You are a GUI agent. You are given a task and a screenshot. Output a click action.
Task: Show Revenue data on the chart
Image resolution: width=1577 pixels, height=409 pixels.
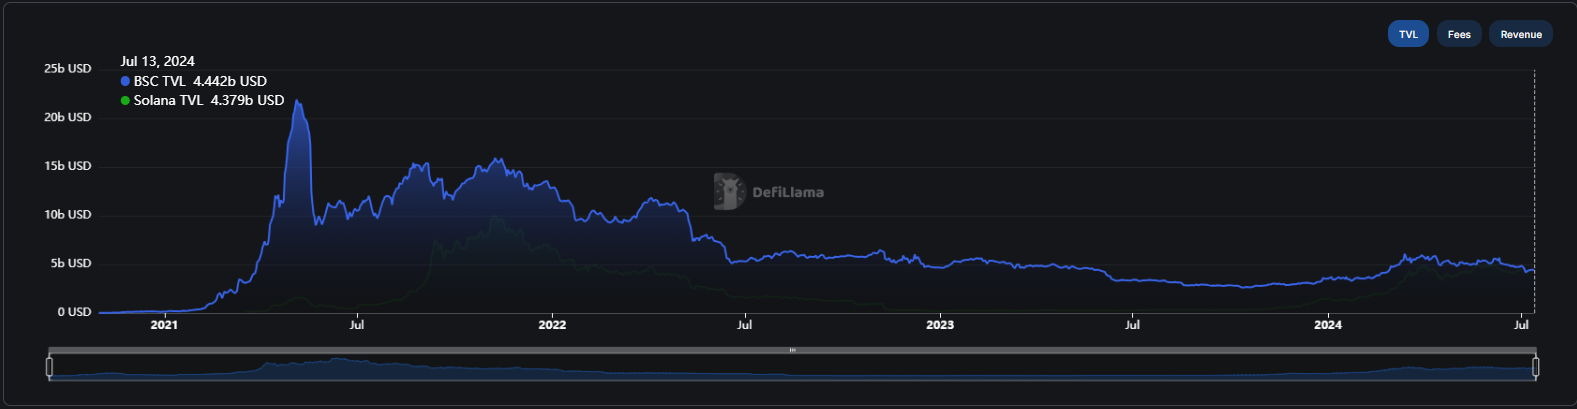(x=1520, y=34)
